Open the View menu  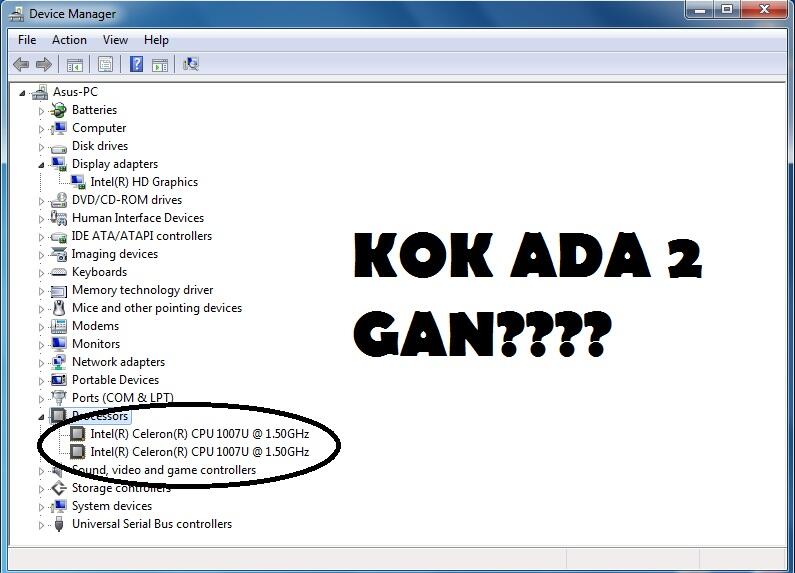(x=115, y=40)
